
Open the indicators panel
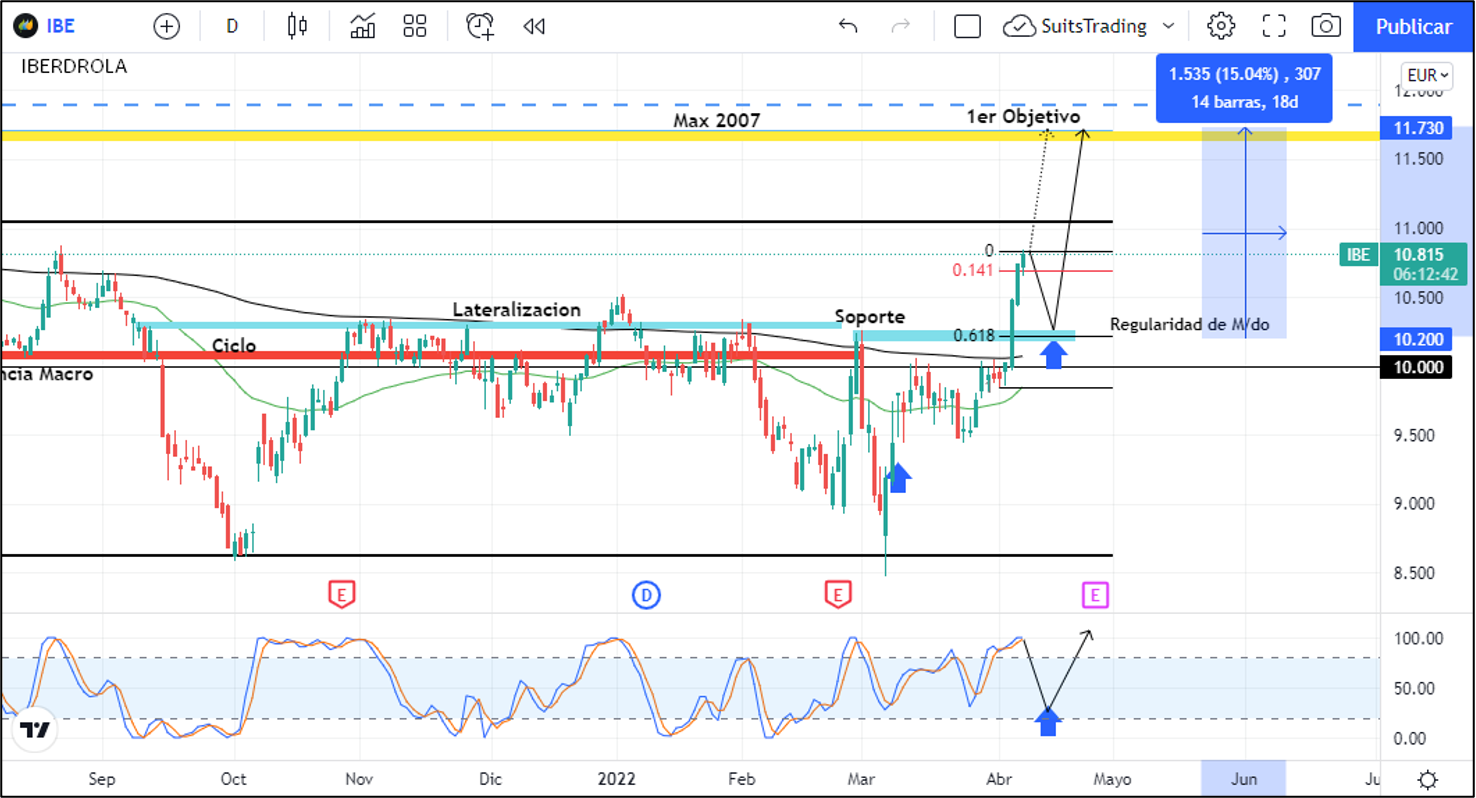[362, 27]
